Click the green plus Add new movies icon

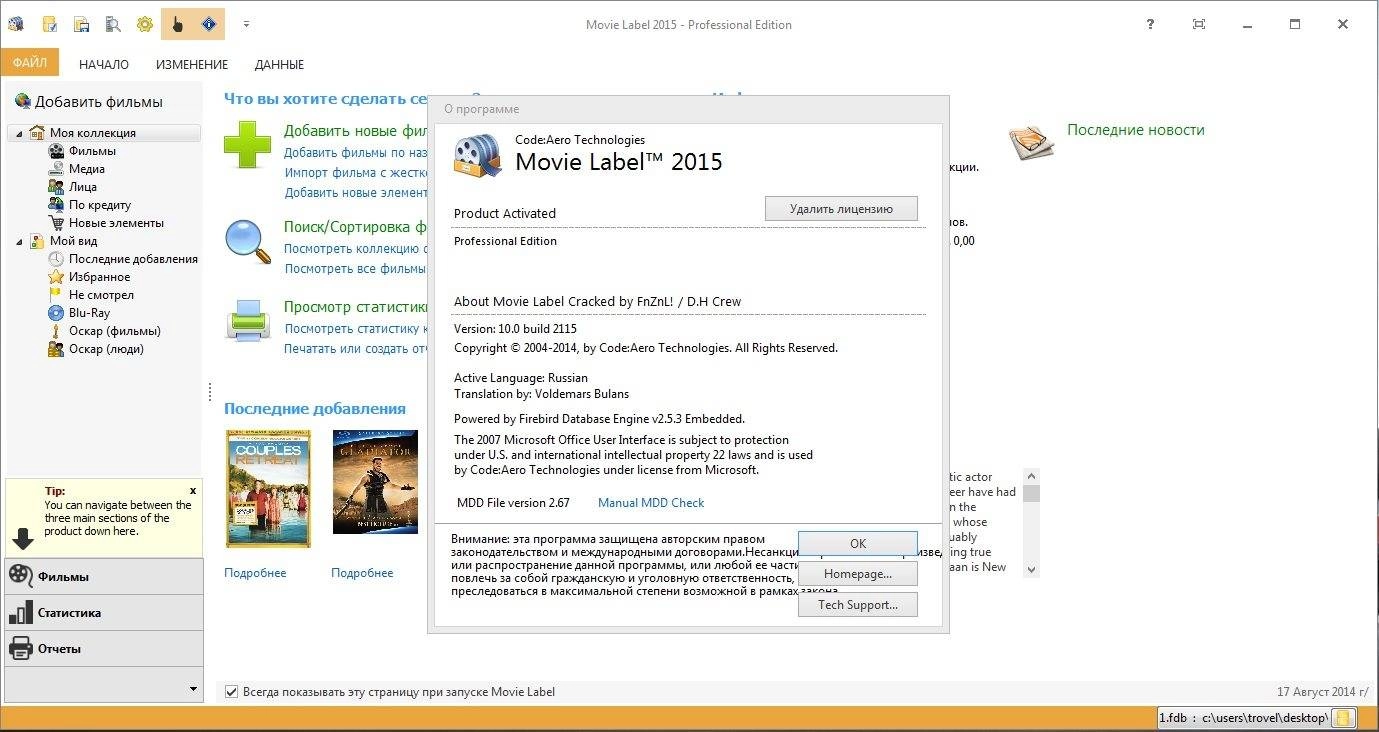click(x=247, y=145)
